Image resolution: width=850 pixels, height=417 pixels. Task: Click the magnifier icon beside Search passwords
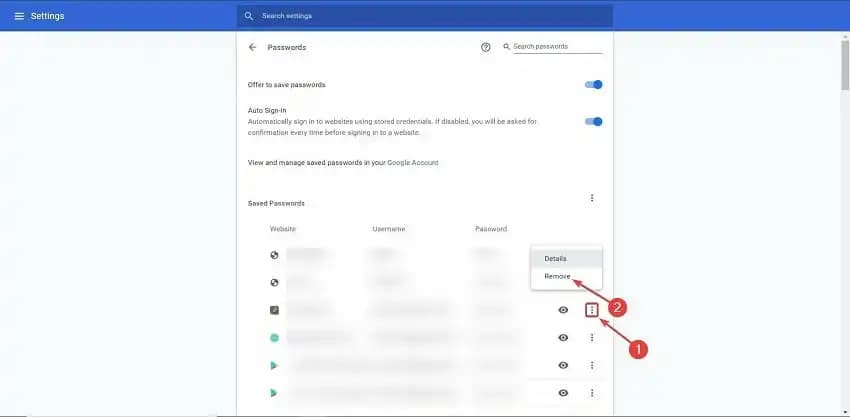(x=507, y=47)
